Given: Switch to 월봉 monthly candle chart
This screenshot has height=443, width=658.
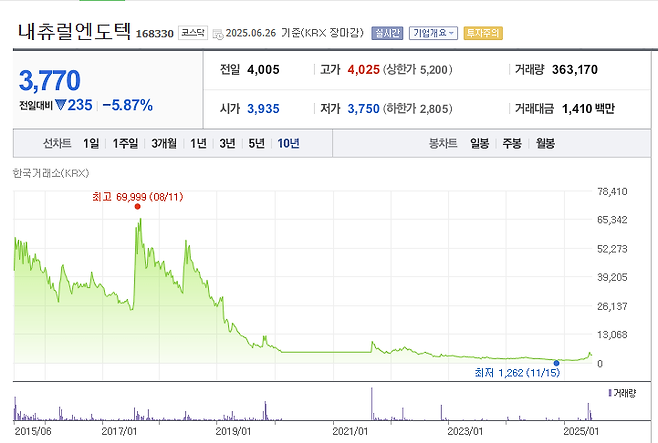Looking at the screenshot, I should coord(545,143).
